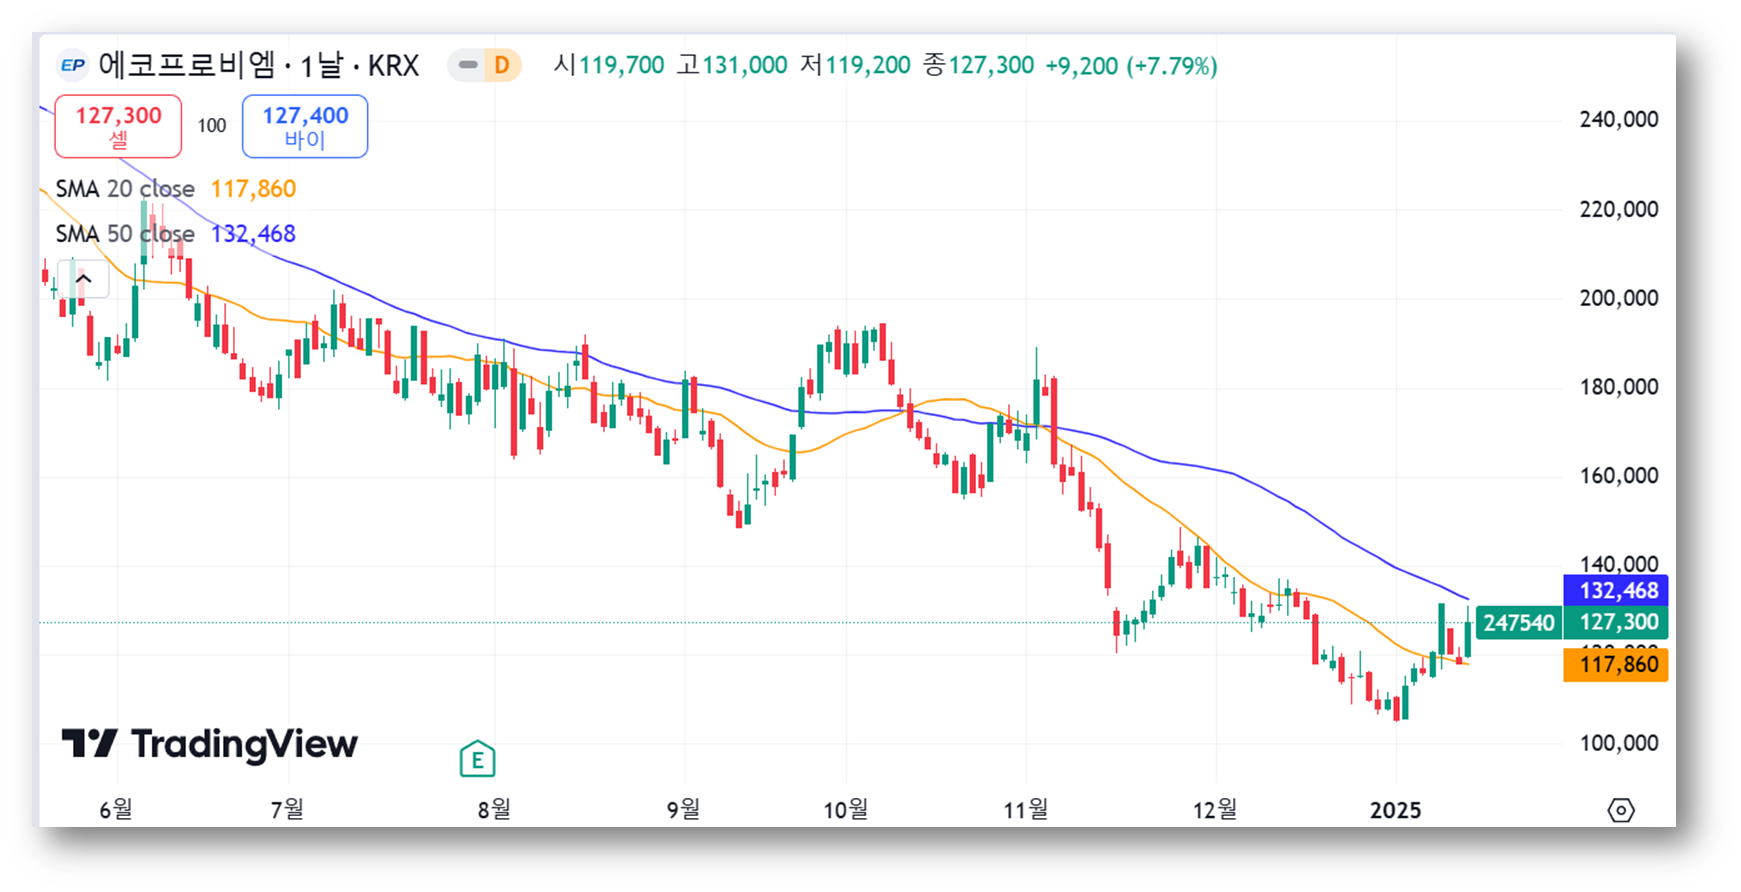Click the 247540 symbol code label
This screenshot has height=892, width=1741.
(1518, 623)
